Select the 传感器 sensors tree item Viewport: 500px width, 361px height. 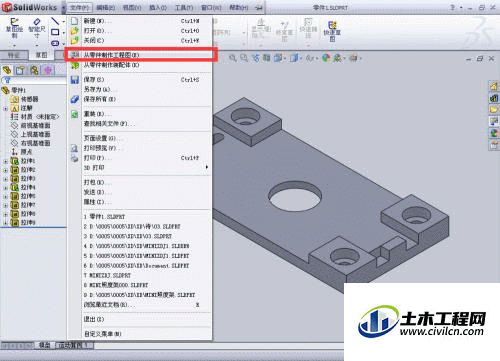(25, 99)
